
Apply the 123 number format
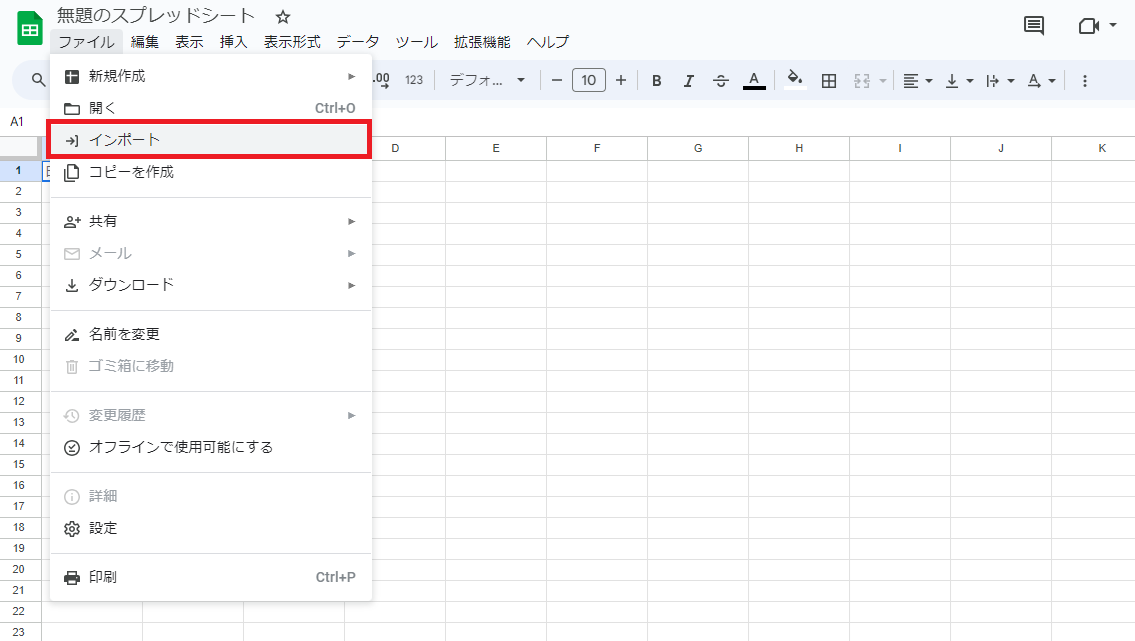pos(414,80)
